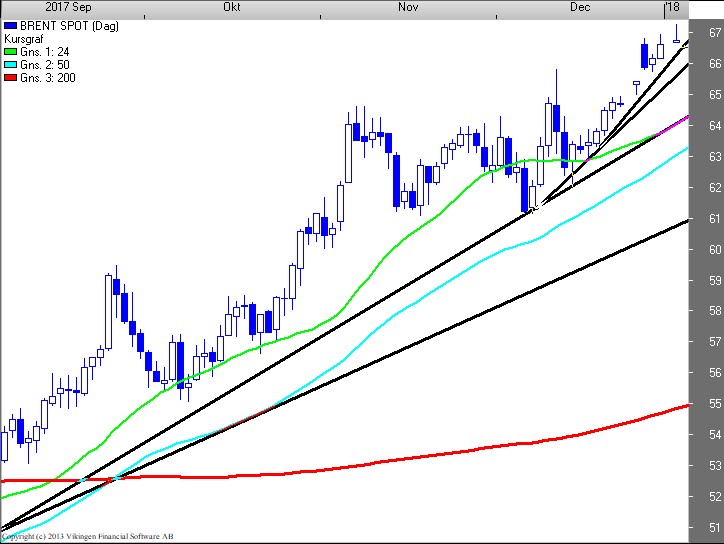Click the '18 year marker on time axis
This screenshot has height=544, width=724.
coord(672,7)
